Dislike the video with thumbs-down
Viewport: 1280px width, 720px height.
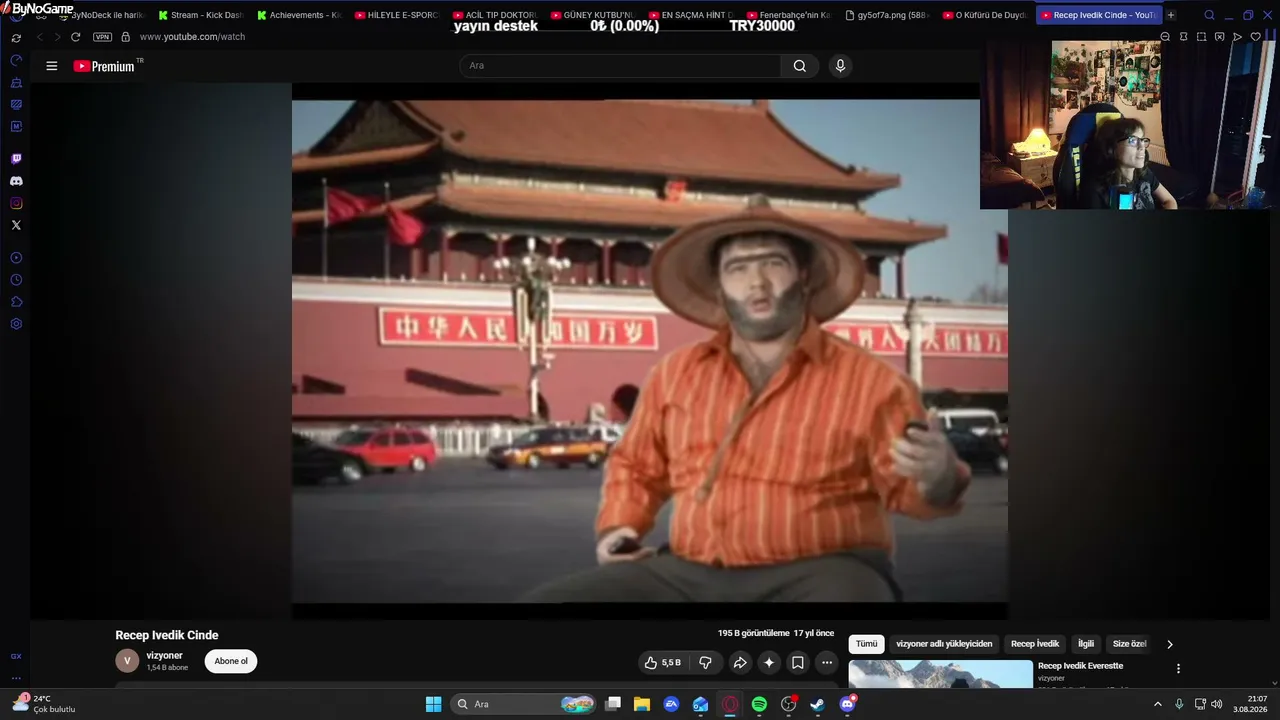(x=705, y=662)
